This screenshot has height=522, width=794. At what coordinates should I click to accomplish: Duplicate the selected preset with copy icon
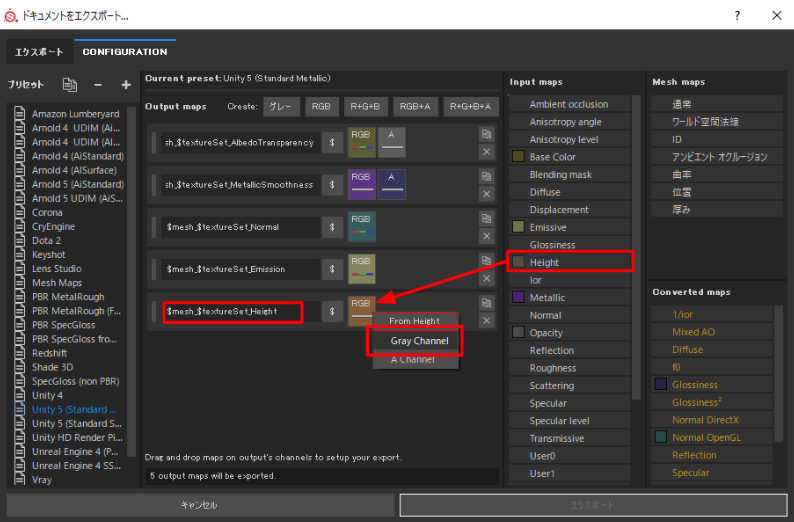[x=69, y=85]
